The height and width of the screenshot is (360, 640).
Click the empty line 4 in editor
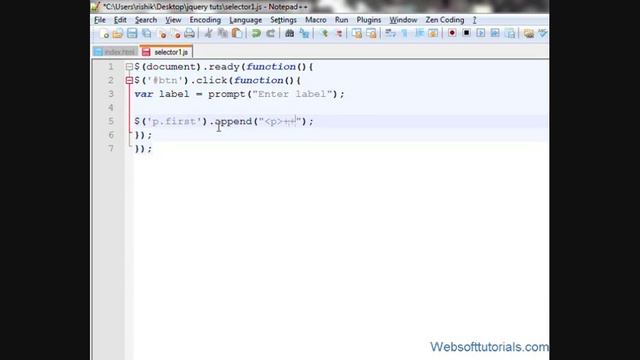(x=341, y=108)
